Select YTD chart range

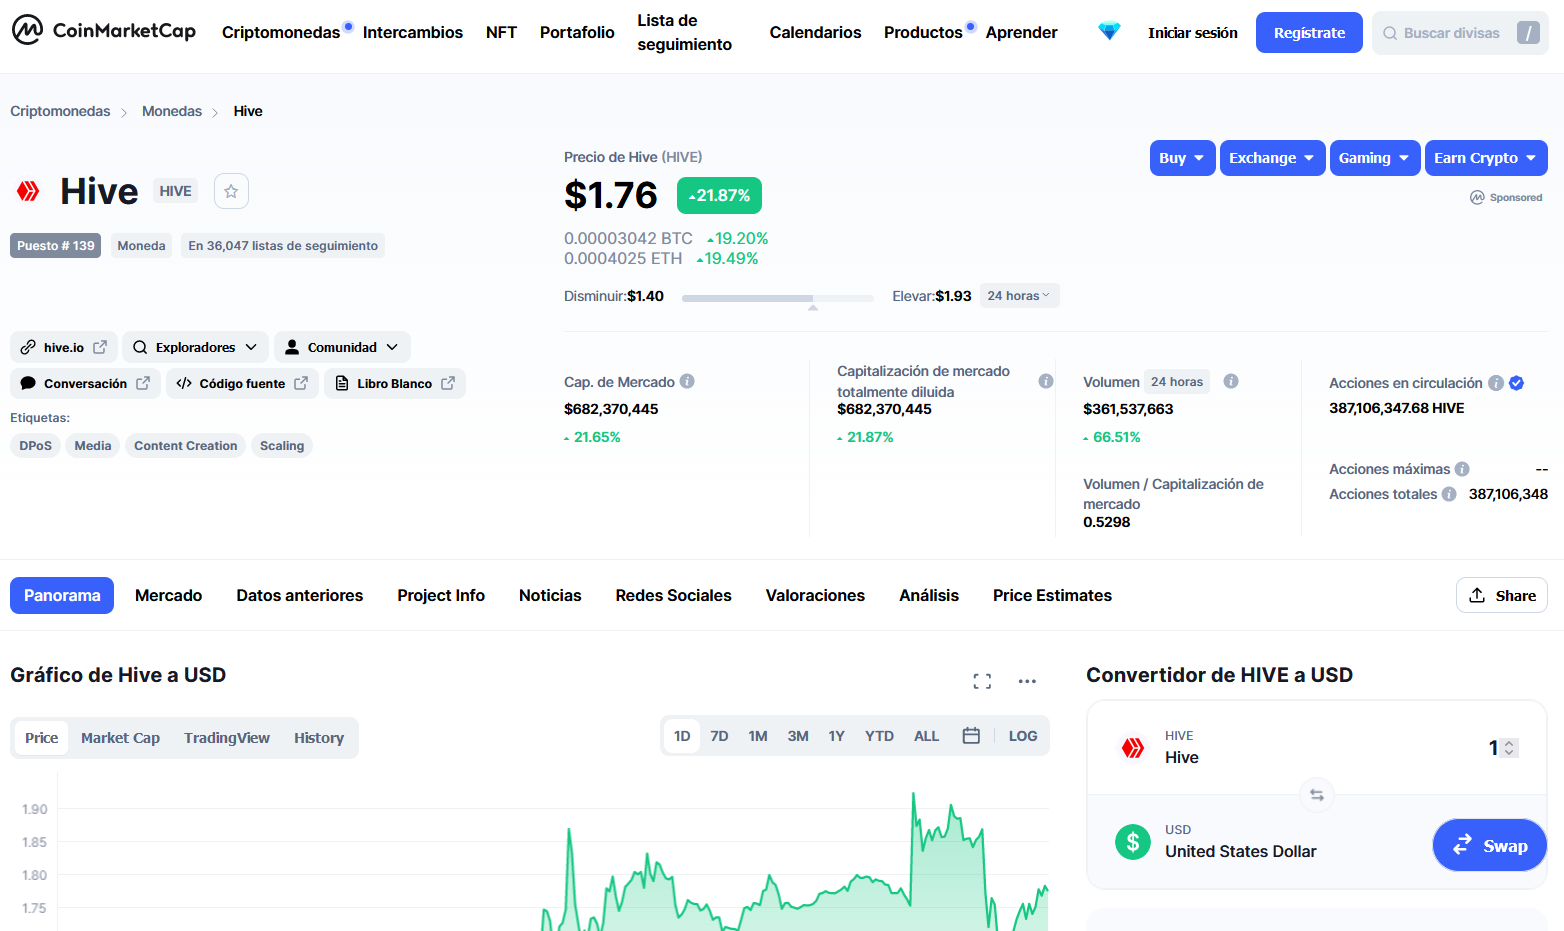[879, 736]
